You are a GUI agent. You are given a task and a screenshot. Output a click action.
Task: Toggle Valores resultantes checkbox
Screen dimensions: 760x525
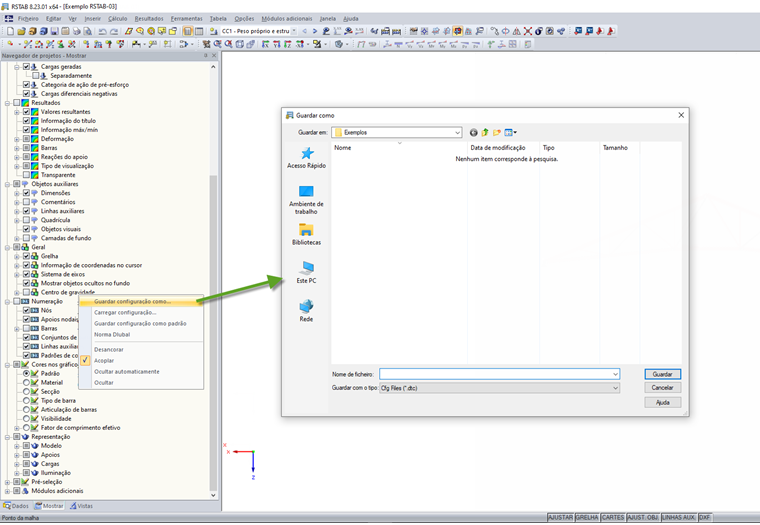click(x=26, y=111)
